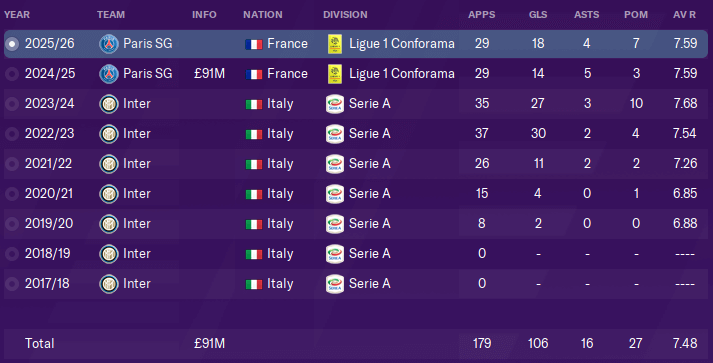Click the Inter crest in 2023/24 row

pos(109,104)
